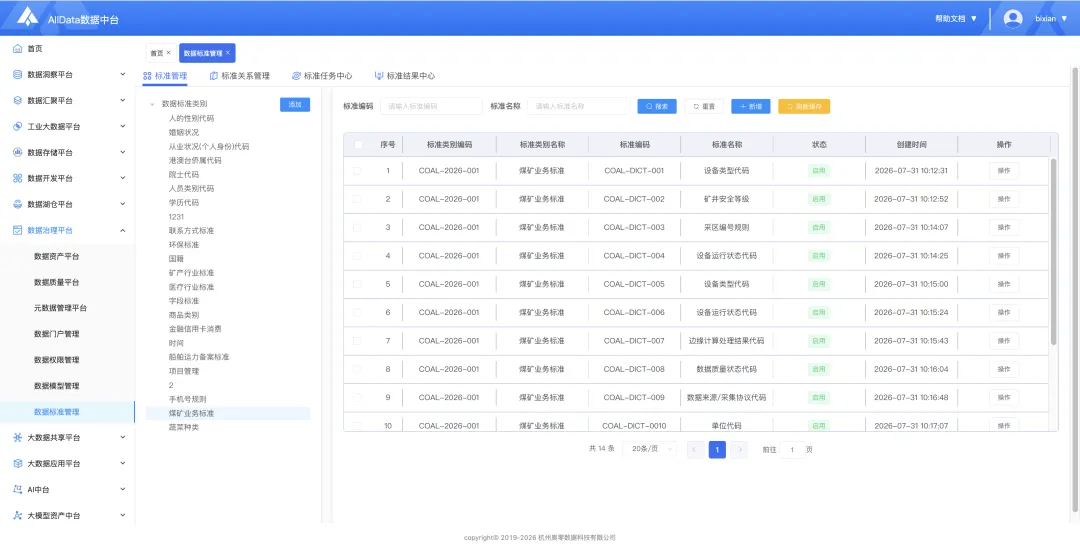Check the row checkbox for COAL-DICT-005

click(357, 284)
